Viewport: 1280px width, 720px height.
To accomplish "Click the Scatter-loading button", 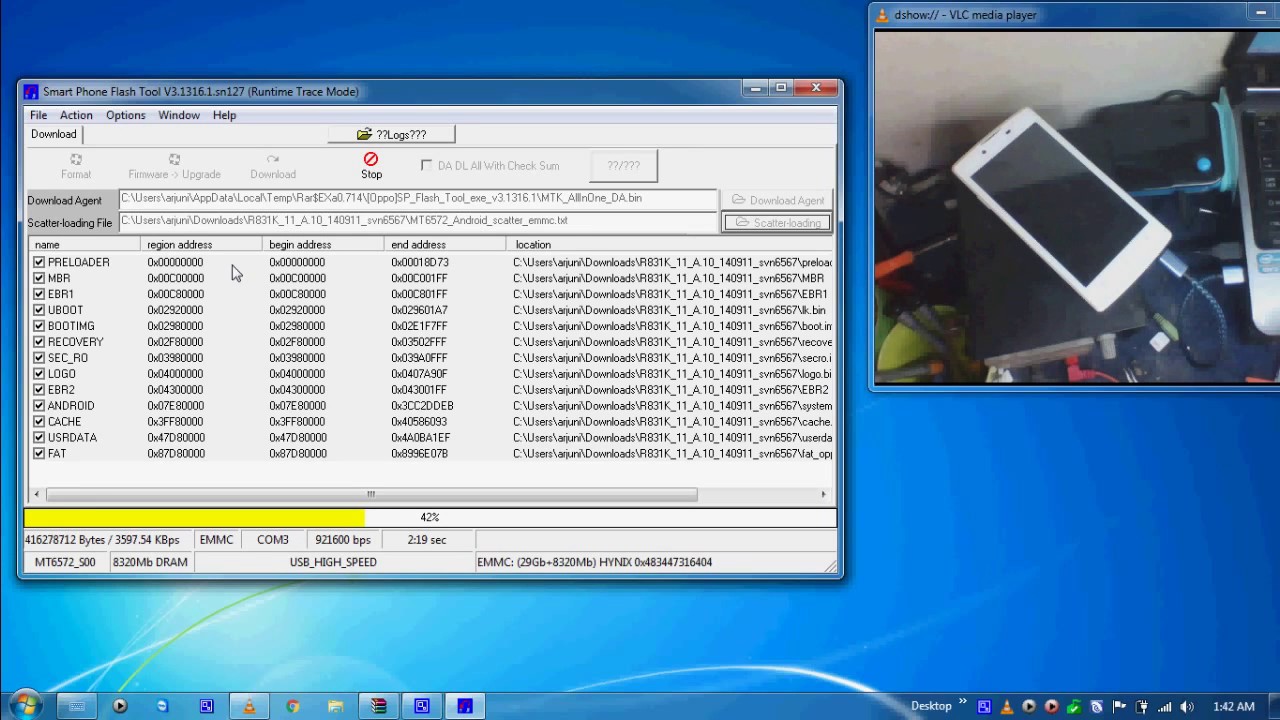I will click(777, 222).
